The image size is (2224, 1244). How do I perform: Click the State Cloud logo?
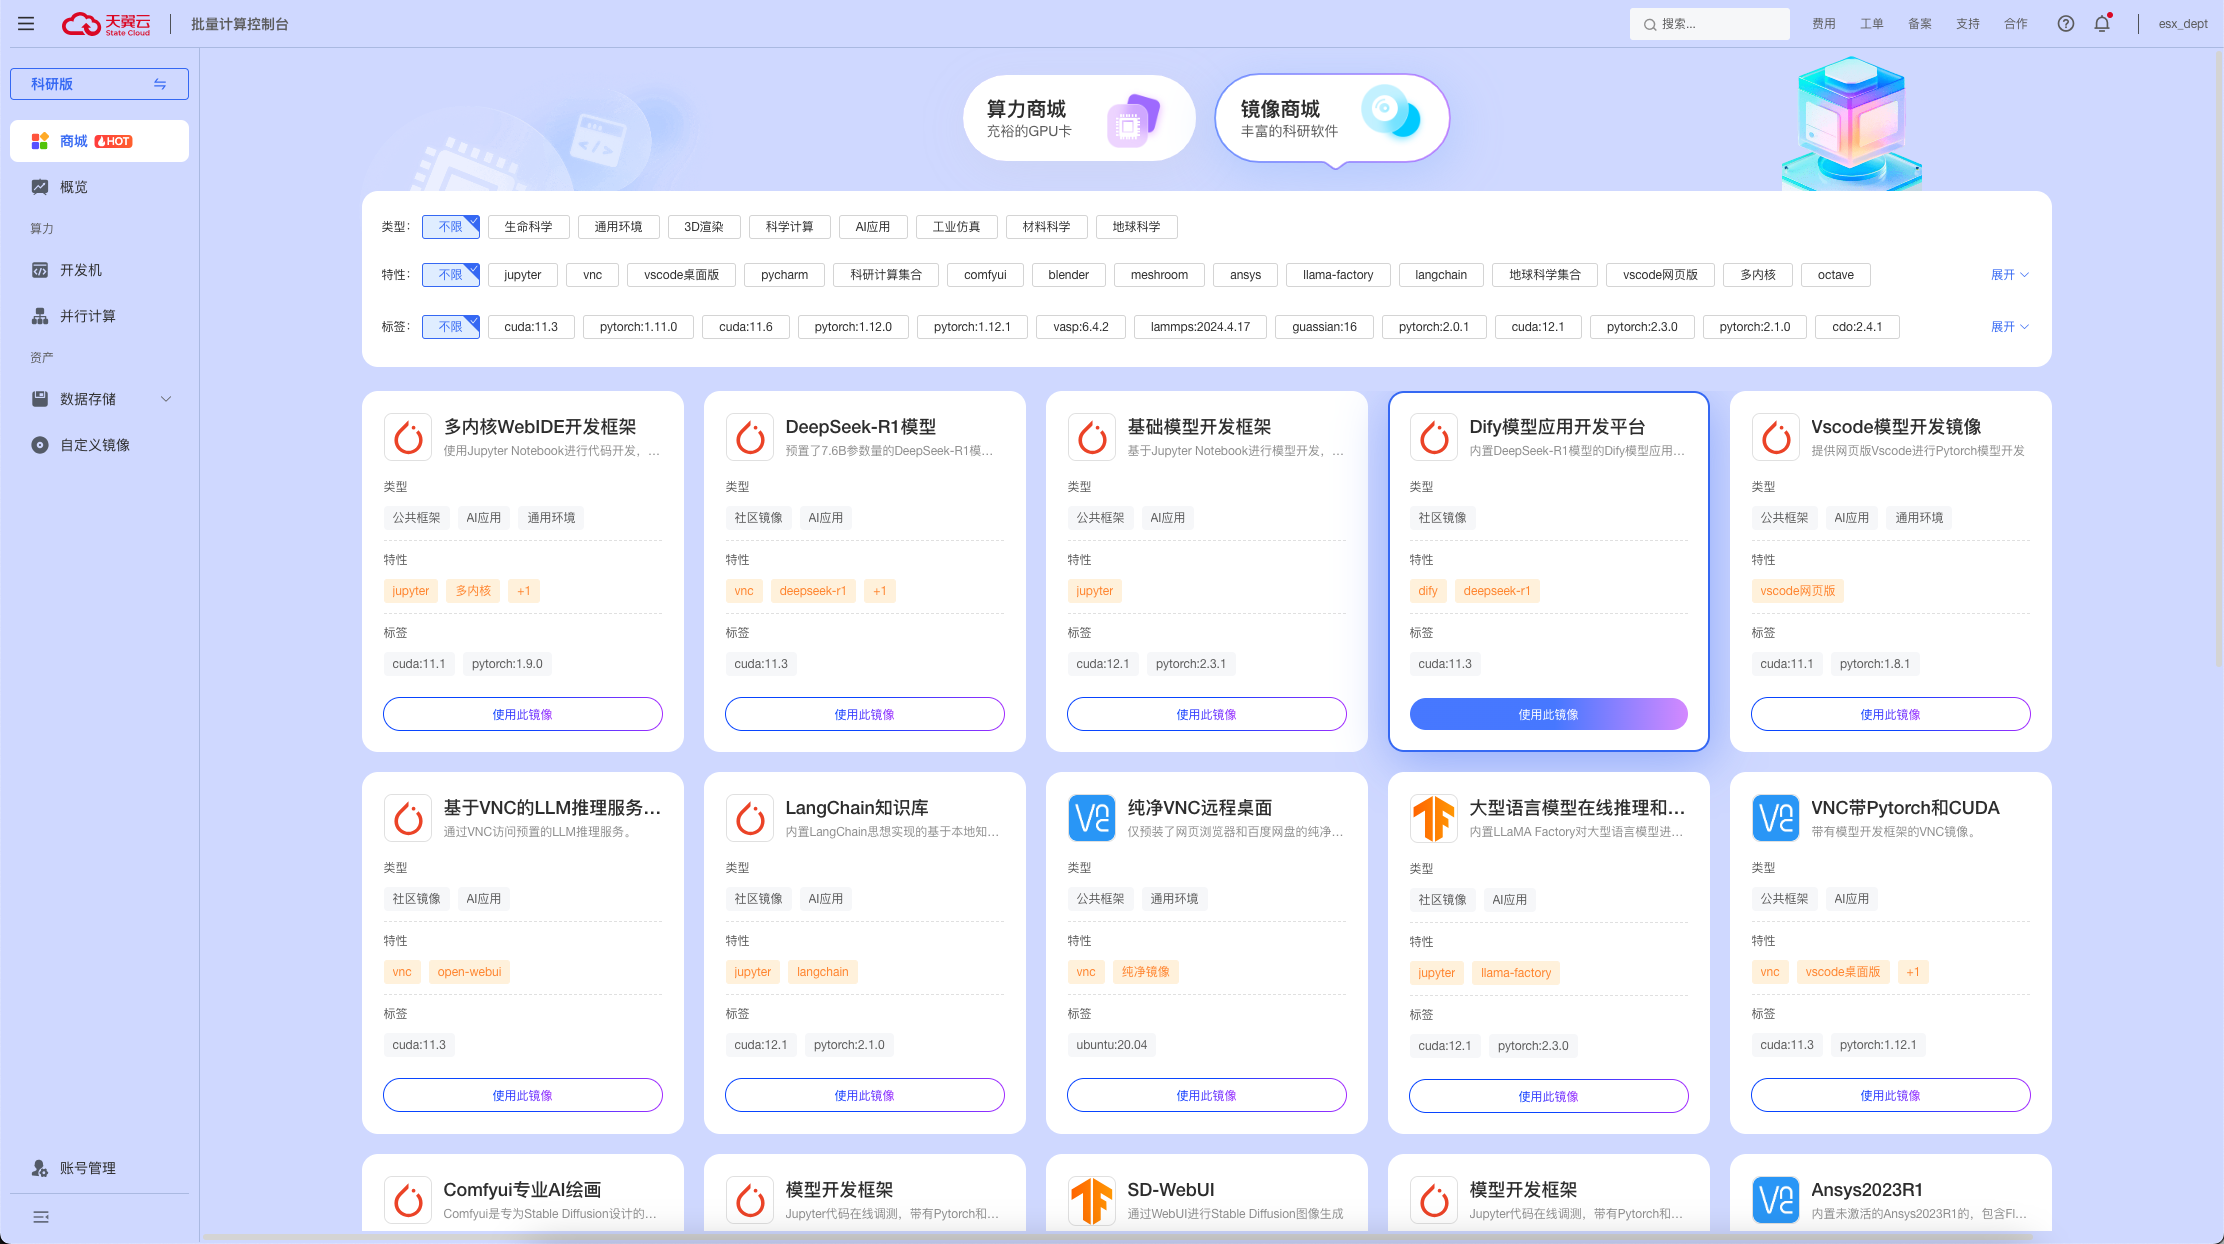106,24
